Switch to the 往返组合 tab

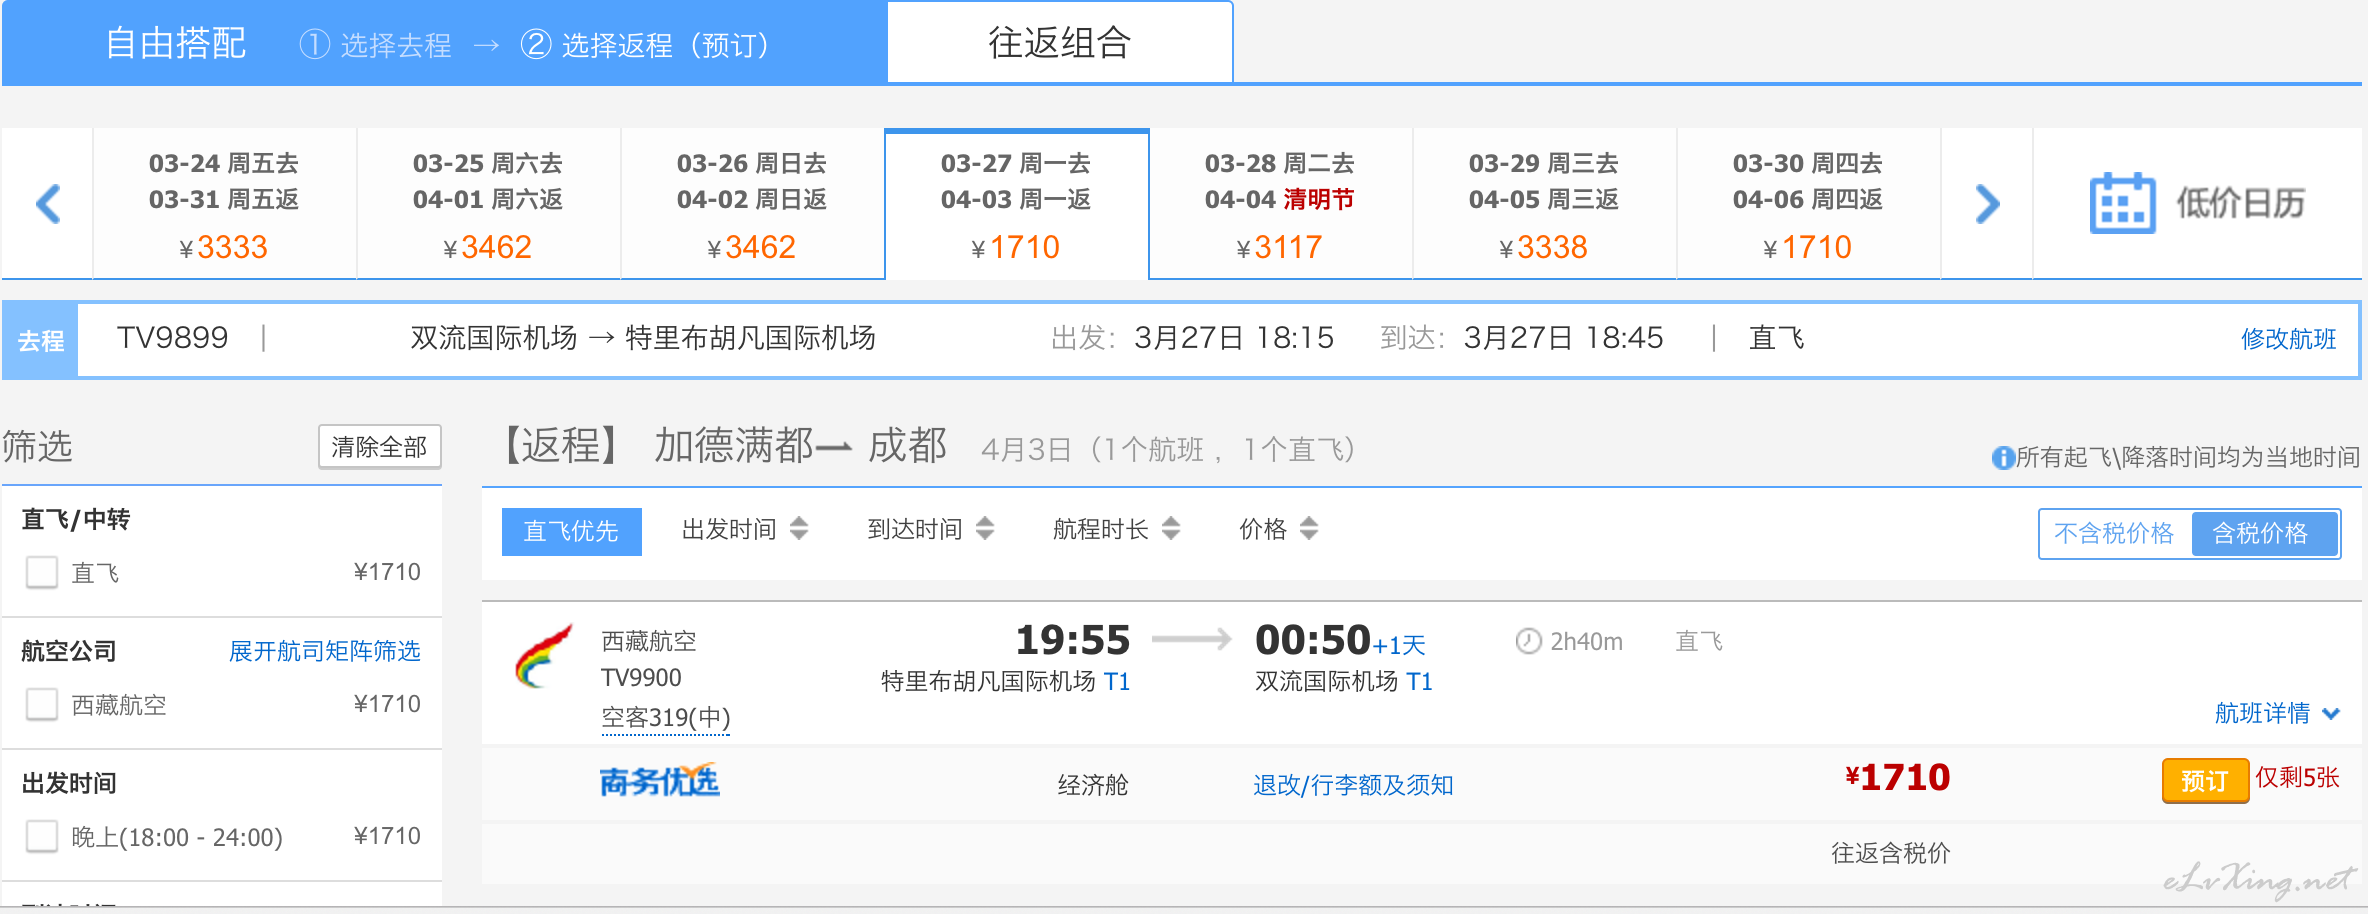pyautogui.click(x=1059, y=43)
